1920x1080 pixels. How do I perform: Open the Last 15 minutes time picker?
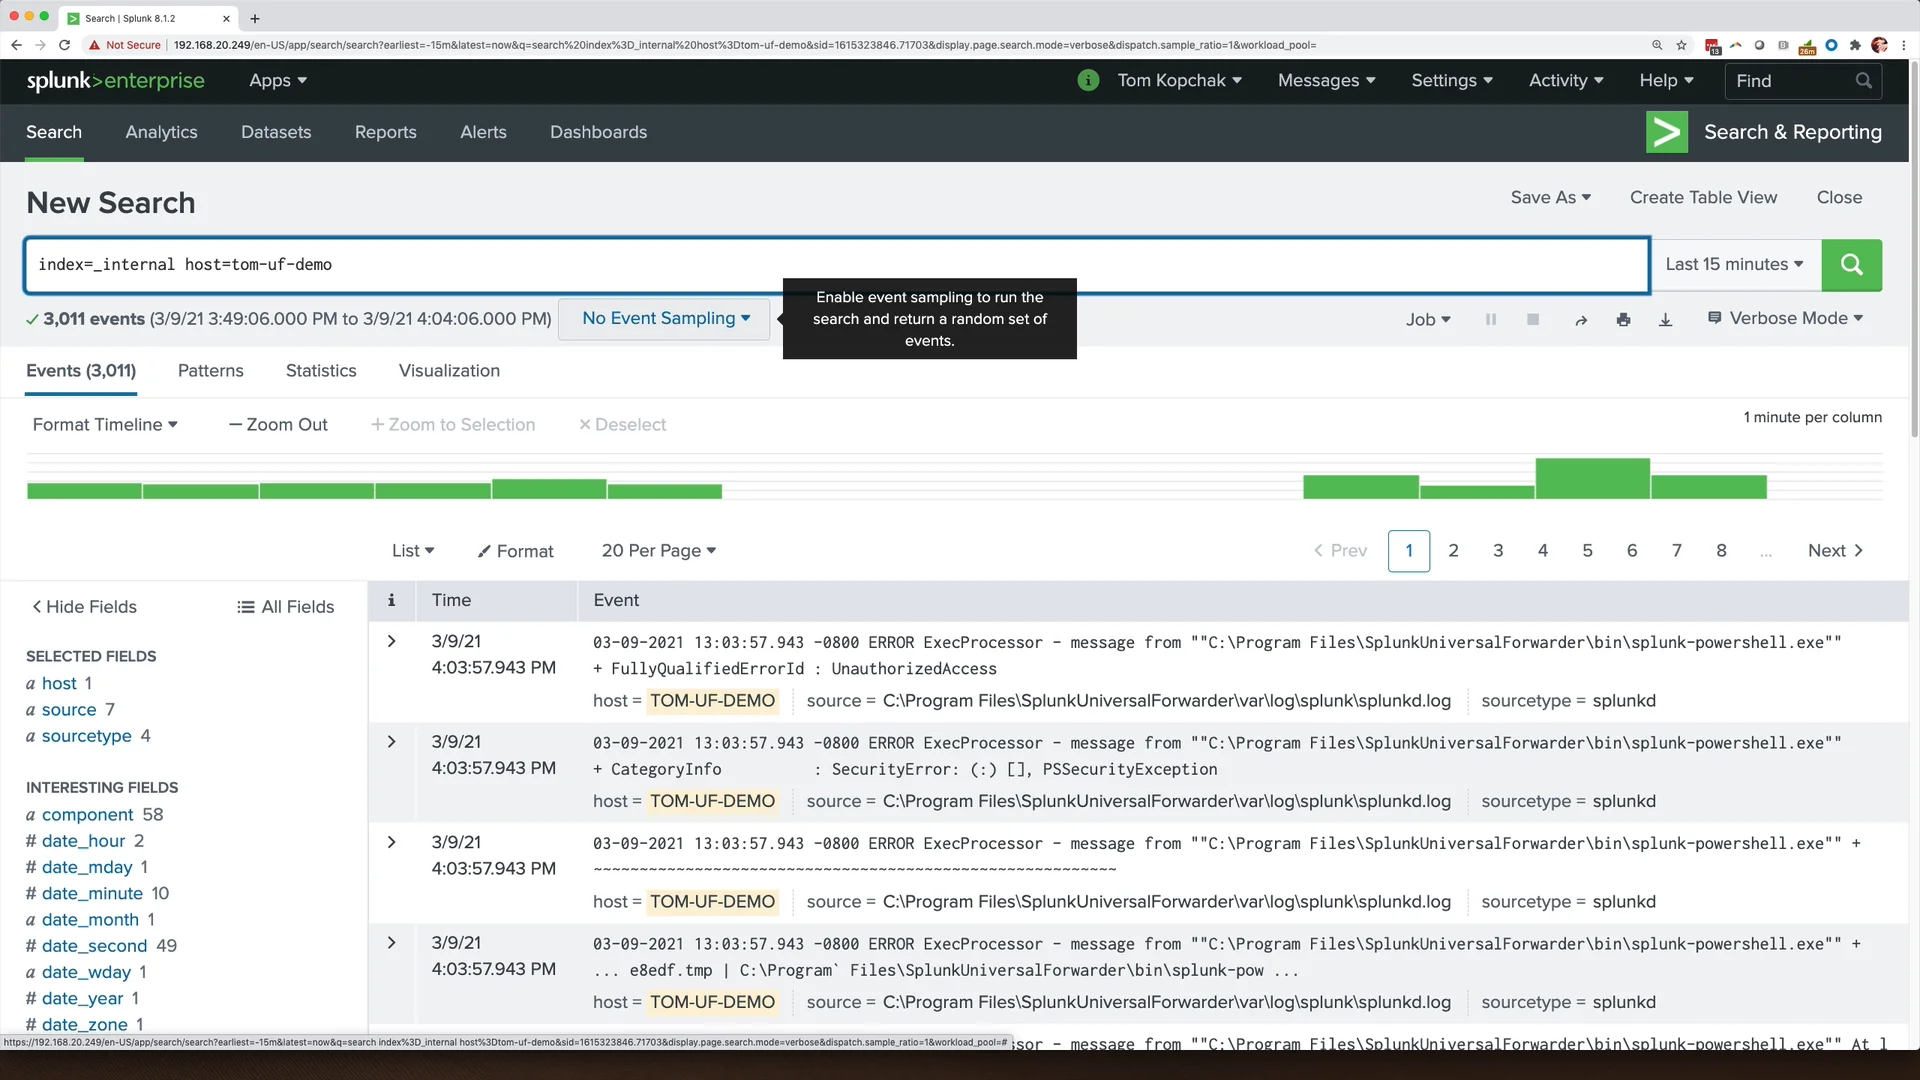click(x=1734, y=265)
